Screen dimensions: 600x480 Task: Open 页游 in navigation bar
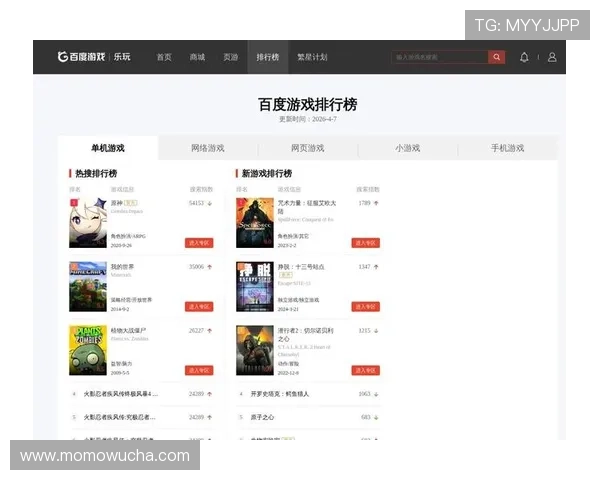pyautogui.click(x=231, y=57)
